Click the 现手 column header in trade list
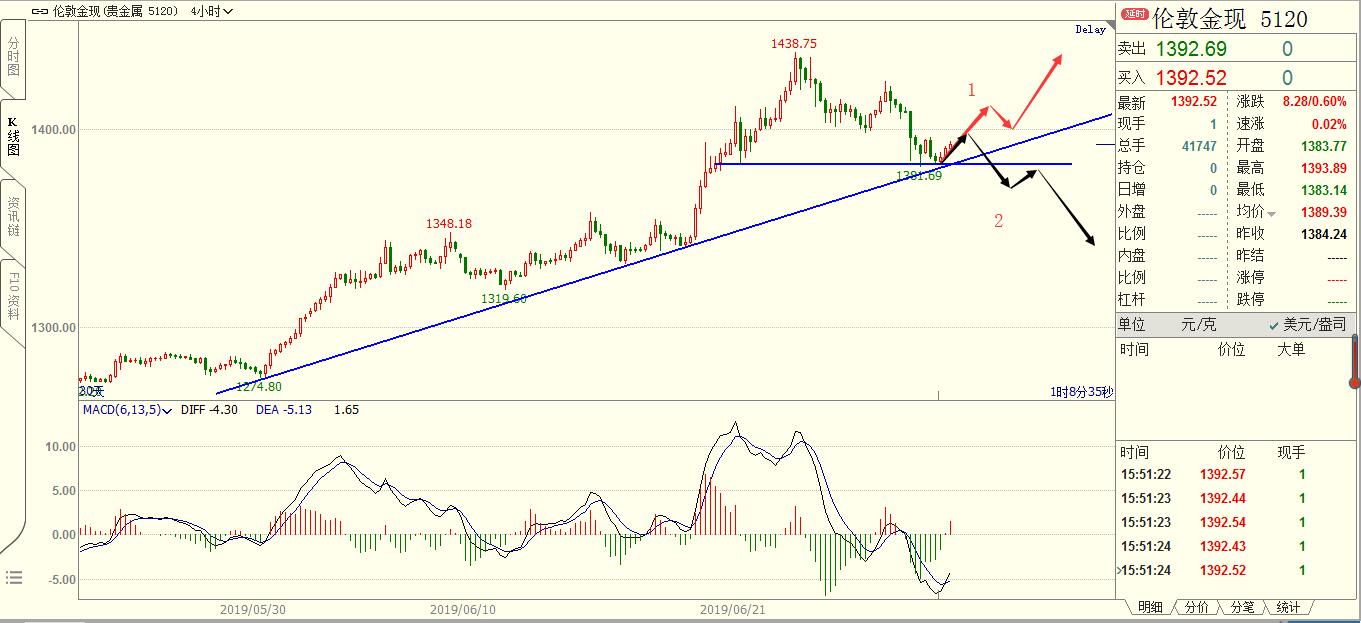Viewport: 1361px width, 623px height. click(x=1291, y=453)
